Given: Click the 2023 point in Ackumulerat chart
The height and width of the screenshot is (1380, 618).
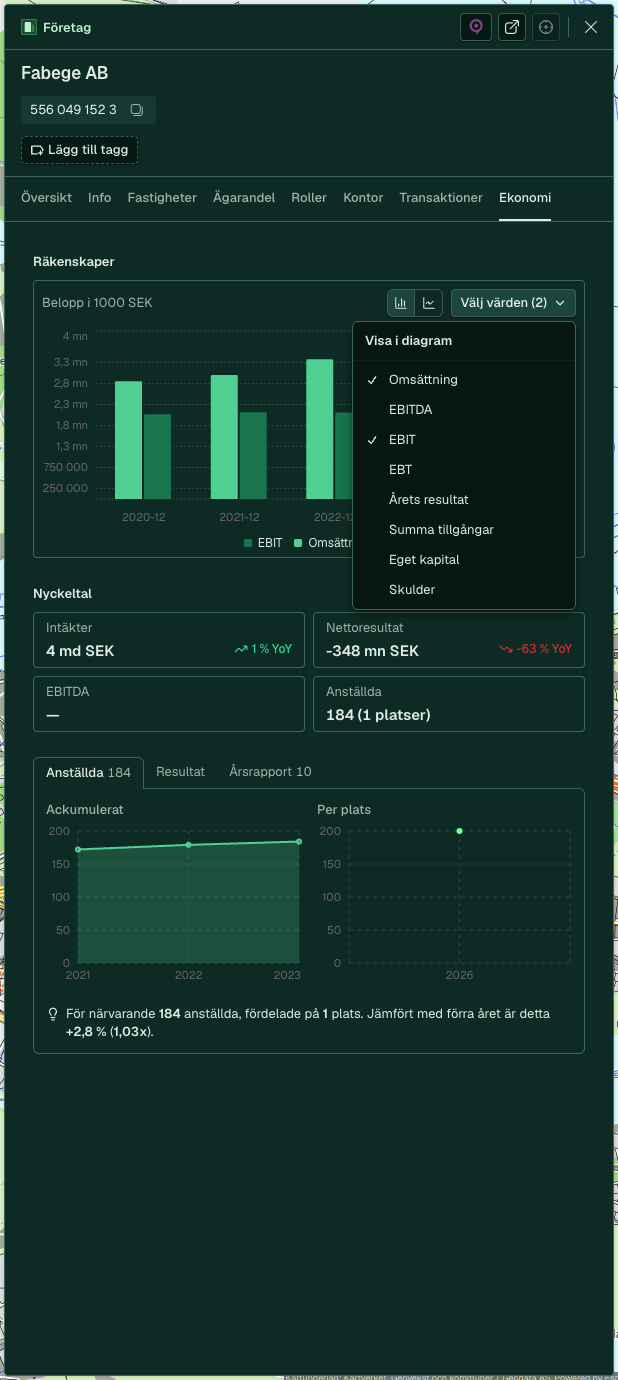Looking at the screenshot, I should point(298,841).
